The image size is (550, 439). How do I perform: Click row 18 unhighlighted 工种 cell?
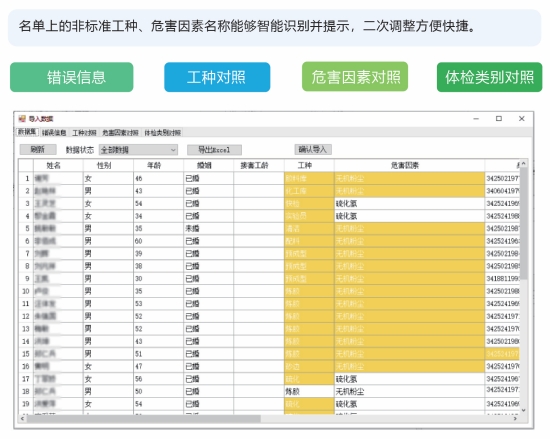tap(309, 392)
